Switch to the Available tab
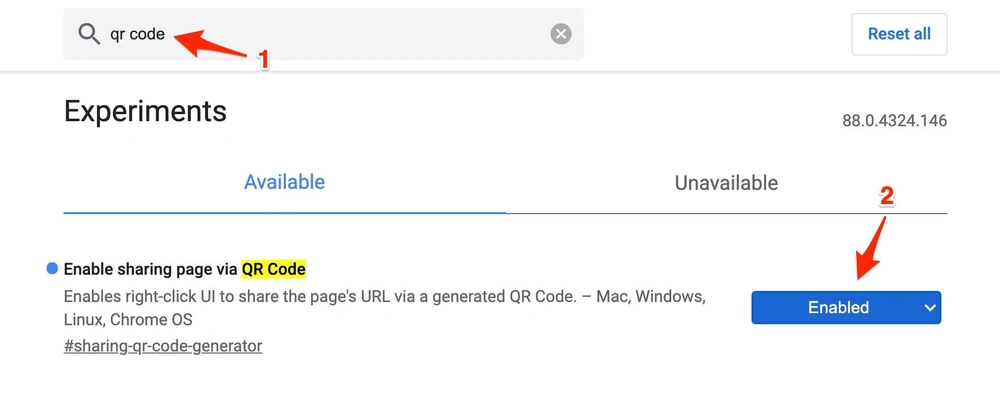This screenshot has height=401, width=1000. point(284,183)
